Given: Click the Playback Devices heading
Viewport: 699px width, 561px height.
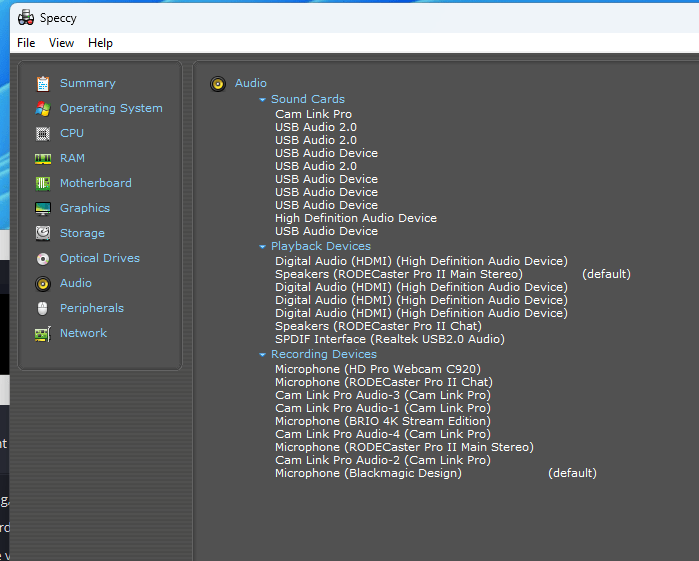Looking at the screenshot, I should coord(321,246).
